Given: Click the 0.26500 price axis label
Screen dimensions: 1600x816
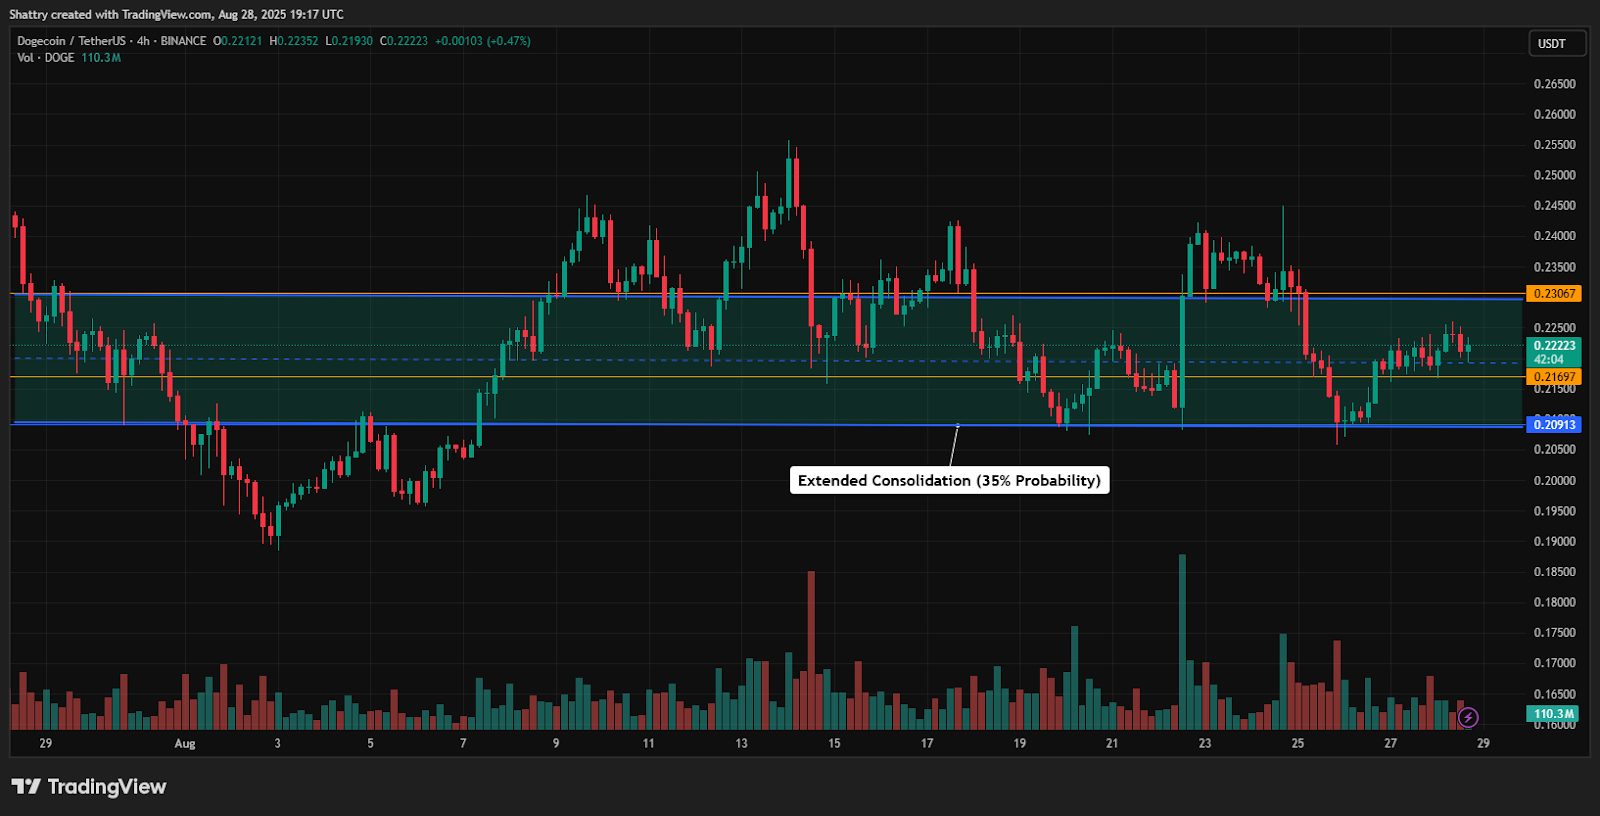Looking at the screenshot, I should pyautogui.click(x=1555, y=84).
